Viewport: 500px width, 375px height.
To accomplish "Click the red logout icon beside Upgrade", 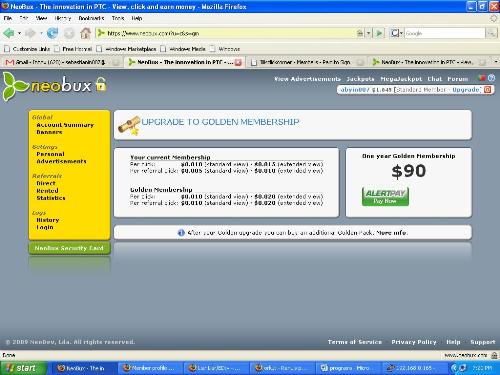I will [487, 90].
